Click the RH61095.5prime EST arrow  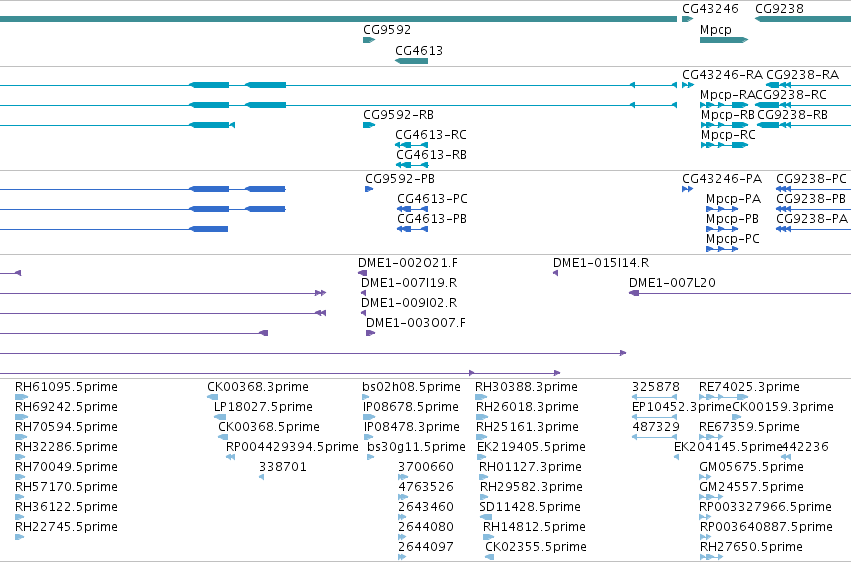(21, 397)
